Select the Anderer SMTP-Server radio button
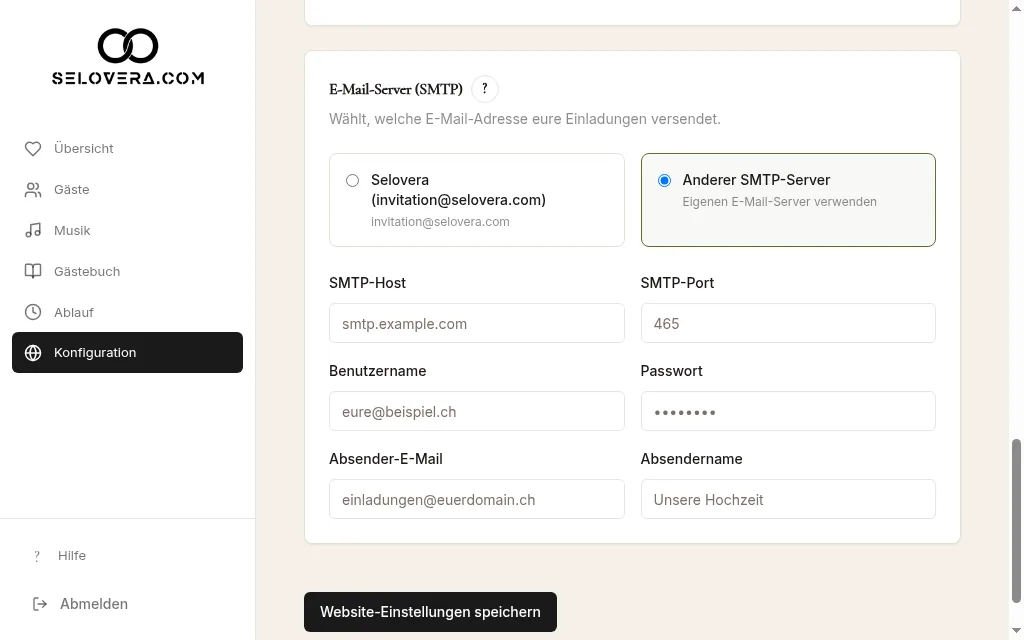Screen dimensions: 1024x640 (664, 181)
